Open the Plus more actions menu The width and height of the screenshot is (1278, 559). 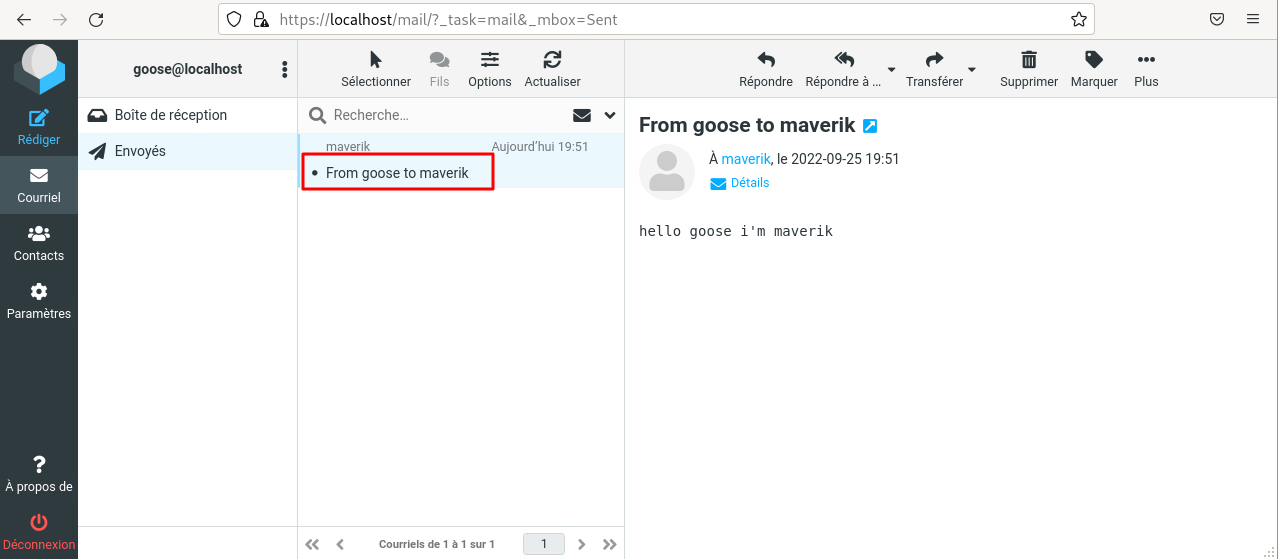[x=1146, y=61]
